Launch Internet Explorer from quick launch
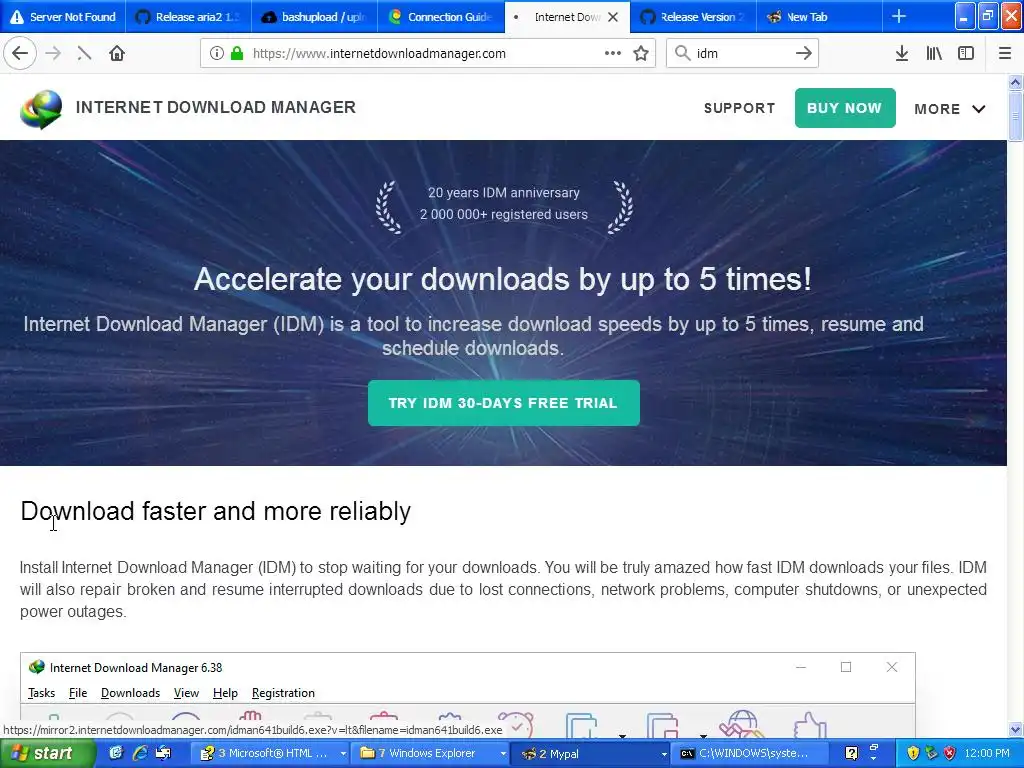The width and height of the screenshot is (1024, 768). coord(140,753)
